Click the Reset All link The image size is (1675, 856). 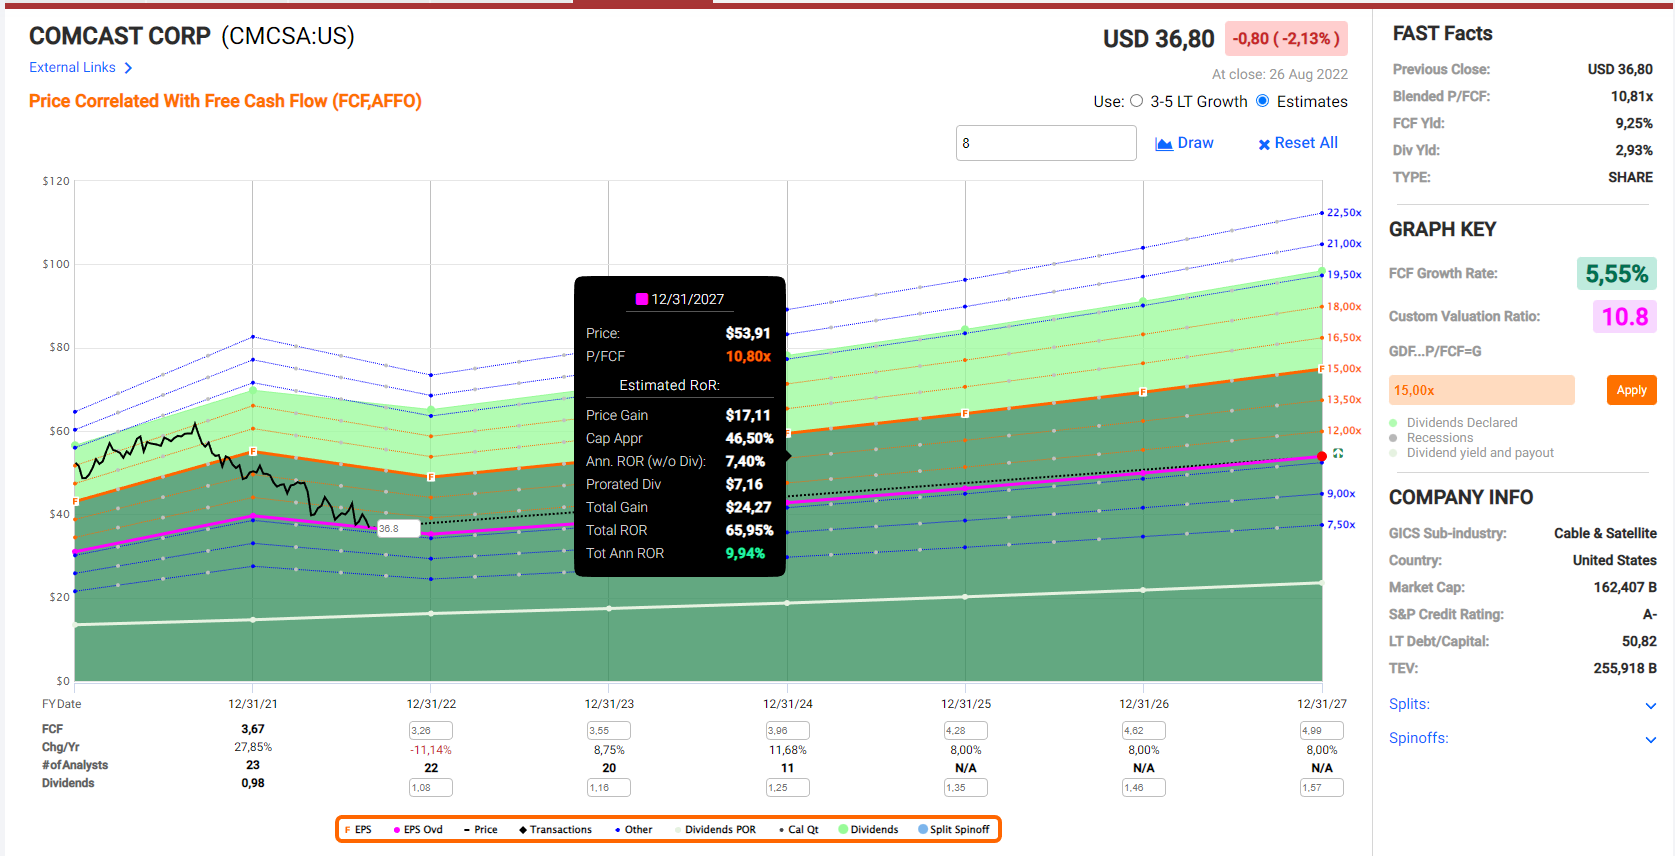[x=1306, y=143]
